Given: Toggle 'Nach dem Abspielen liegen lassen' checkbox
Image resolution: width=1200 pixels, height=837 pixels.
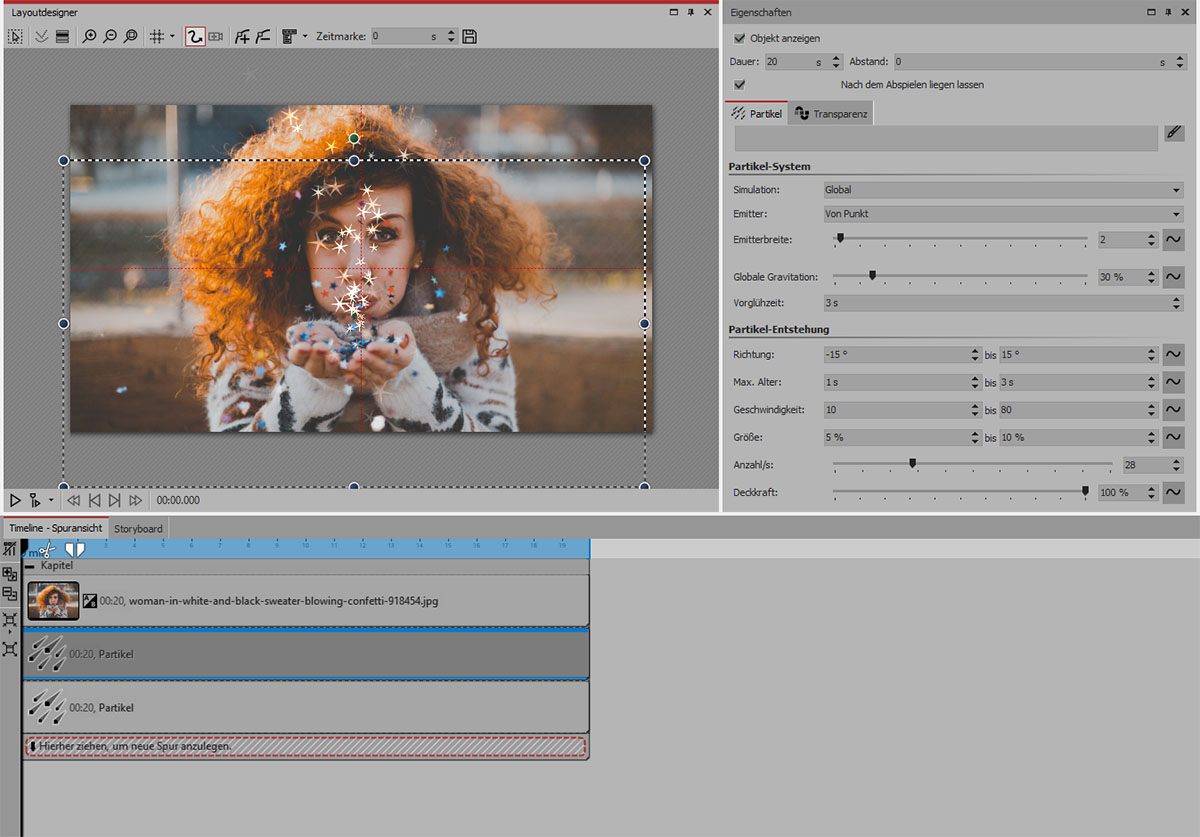Looking at the screenshot, I should pos(740,85).
